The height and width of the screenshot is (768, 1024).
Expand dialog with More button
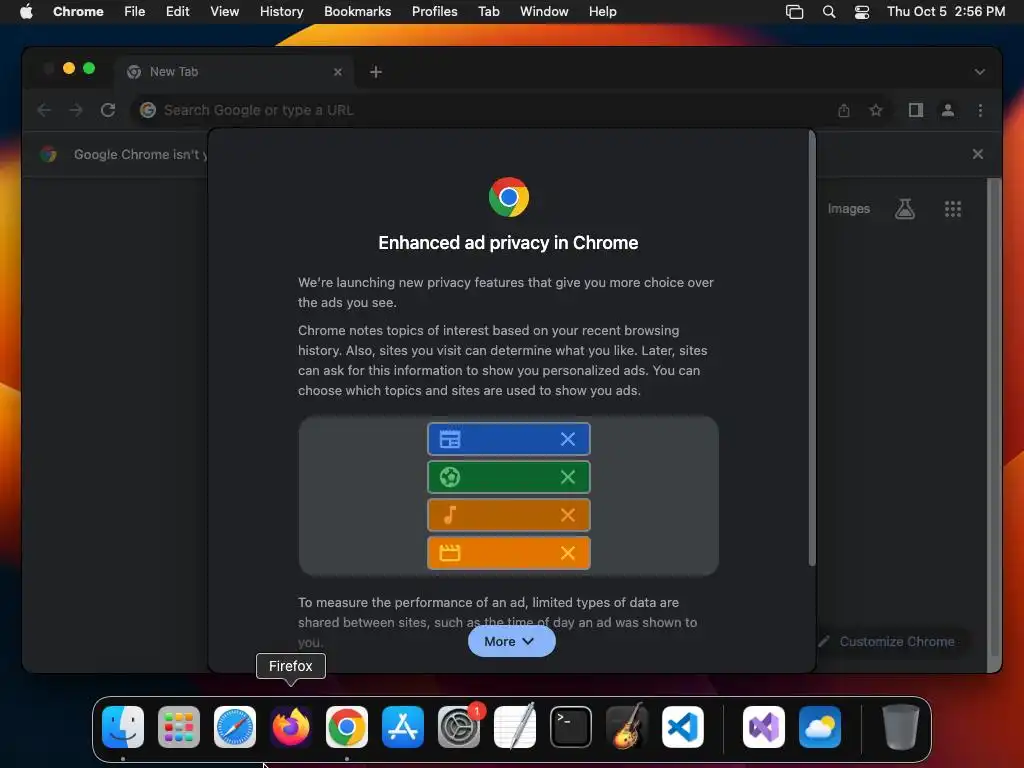point(511,641)
